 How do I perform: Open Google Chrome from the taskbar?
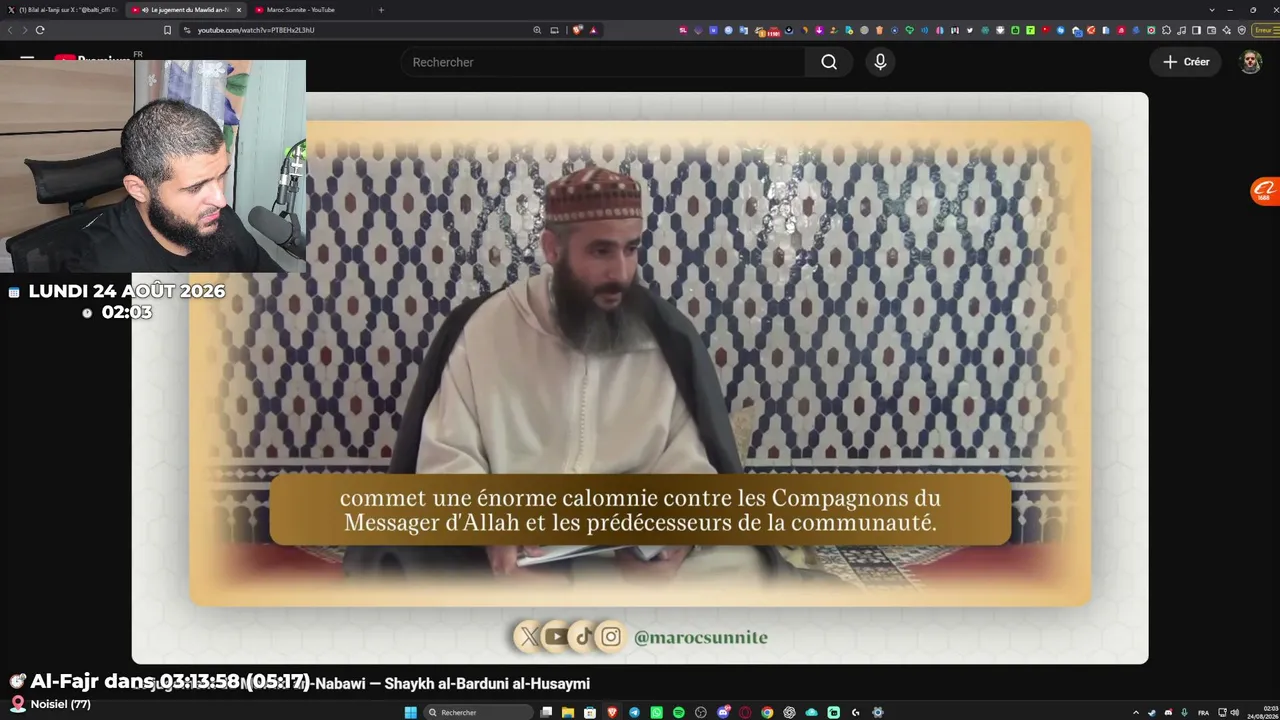[x=767, y=712]
